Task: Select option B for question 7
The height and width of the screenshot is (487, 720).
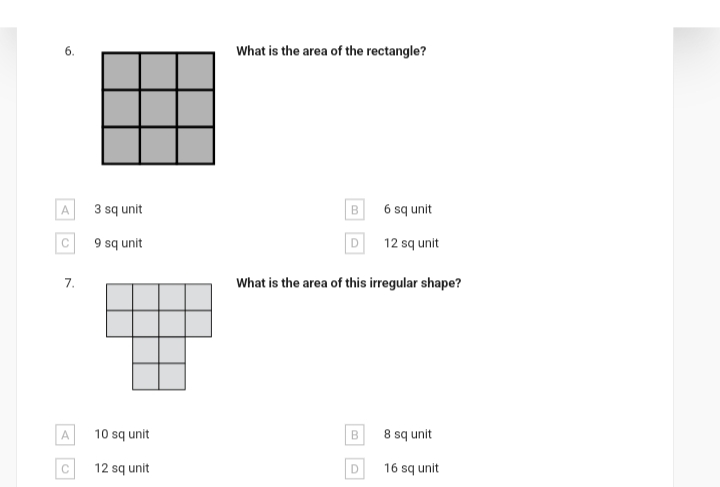Action: click(354, 434)
